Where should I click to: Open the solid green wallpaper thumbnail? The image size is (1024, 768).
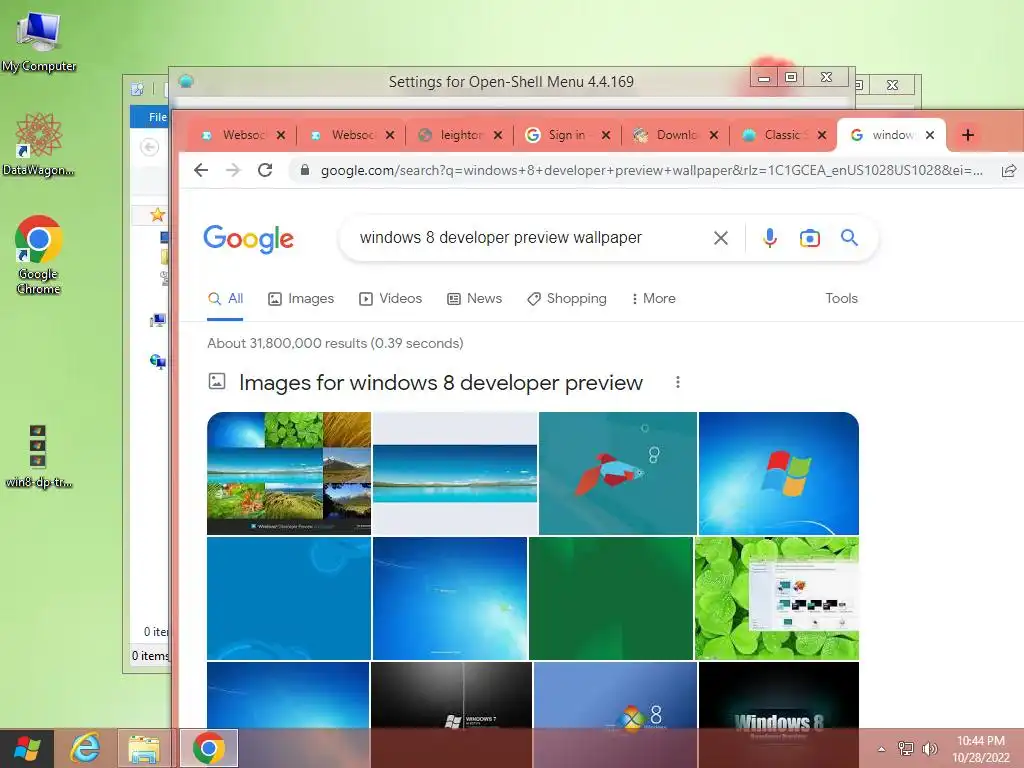click(x=611, y=598)
